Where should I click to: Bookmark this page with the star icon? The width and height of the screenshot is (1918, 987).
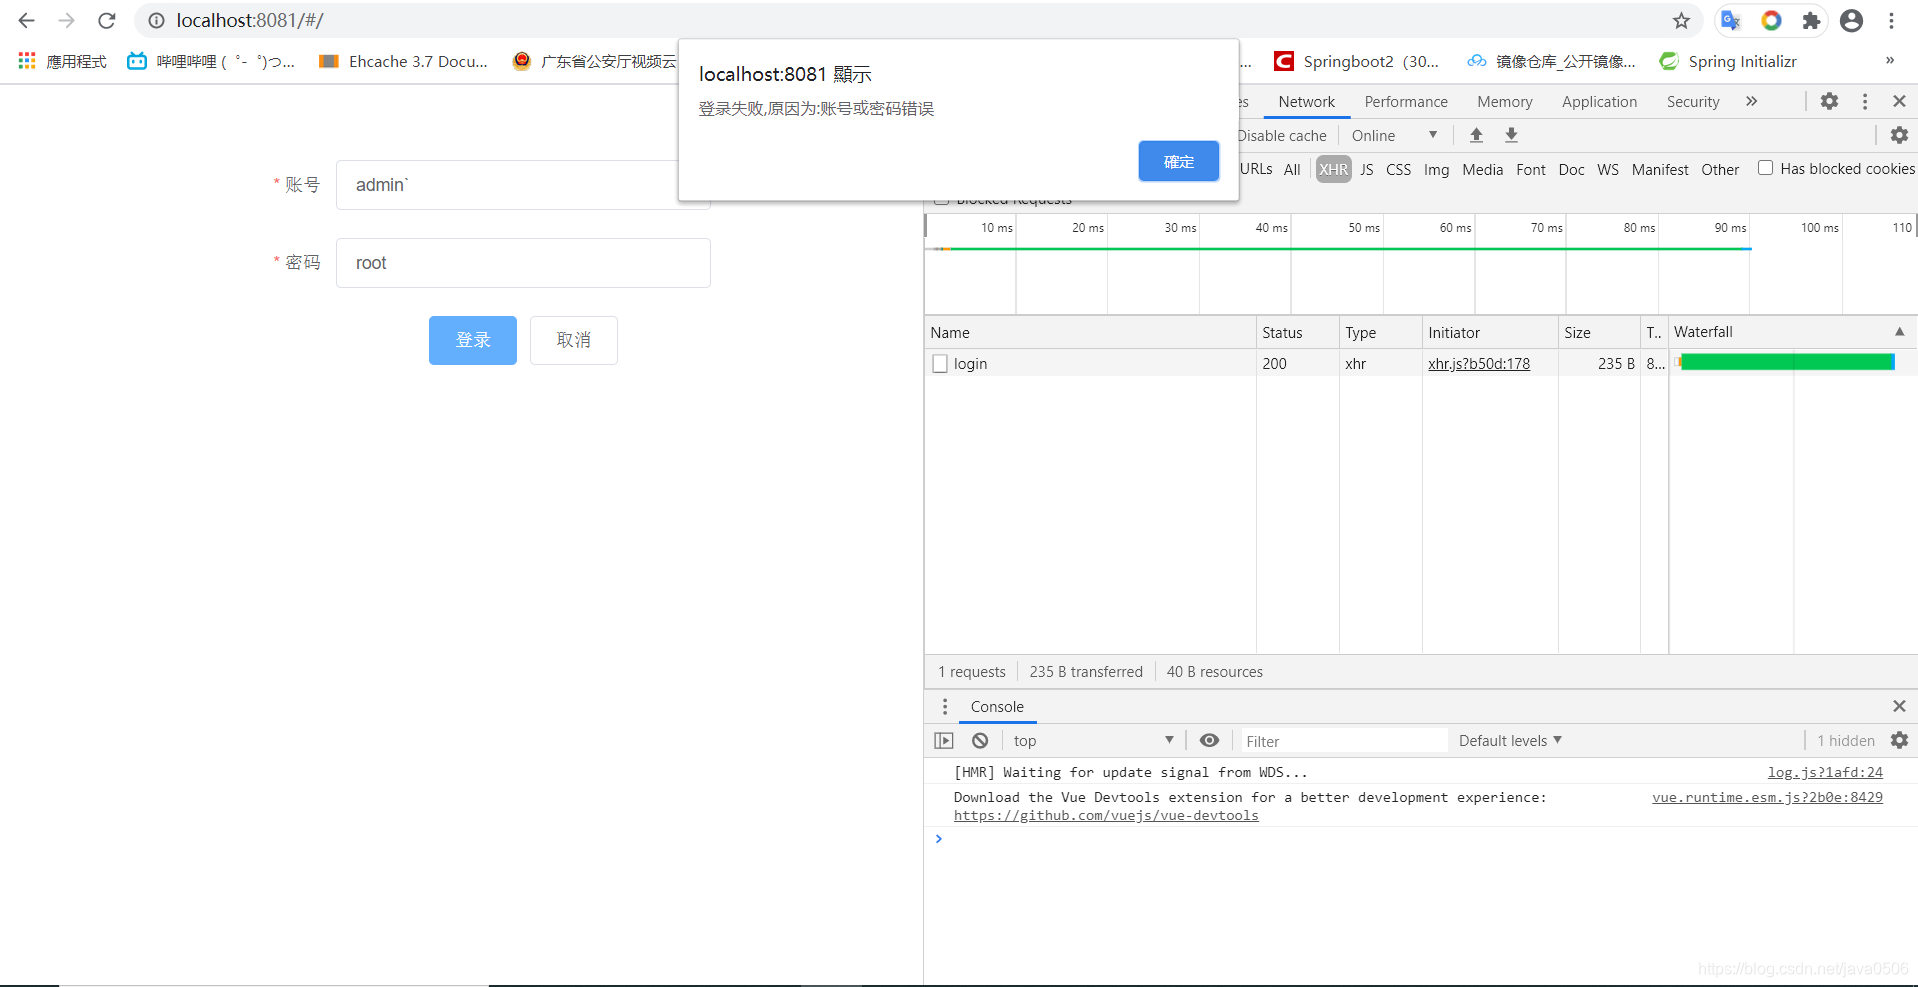[x=1681, y=20]
